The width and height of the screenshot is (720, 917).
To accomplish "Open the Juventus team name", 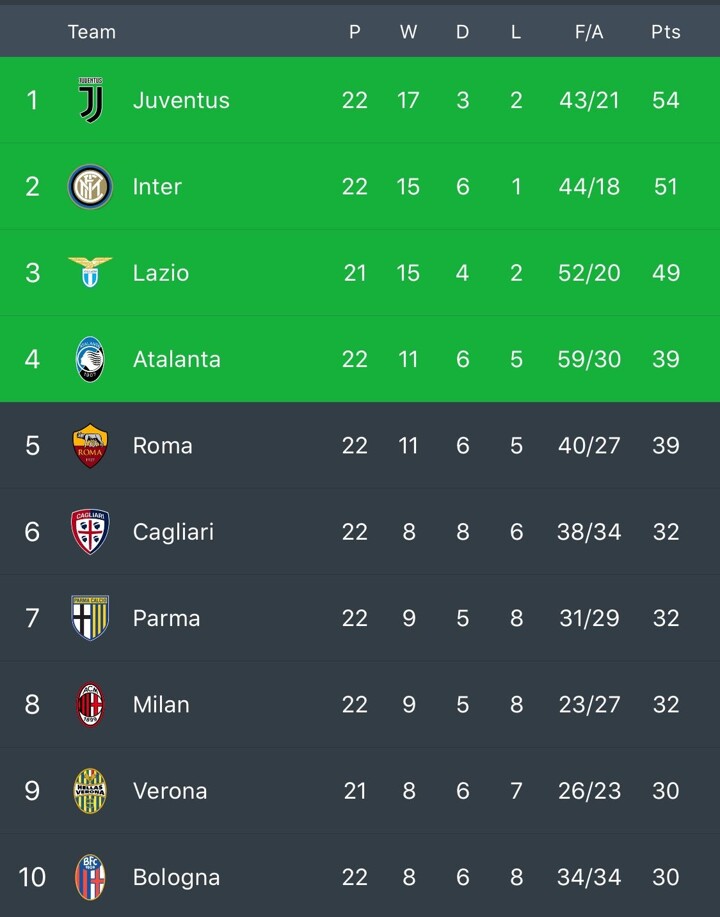I will point(181,100).
